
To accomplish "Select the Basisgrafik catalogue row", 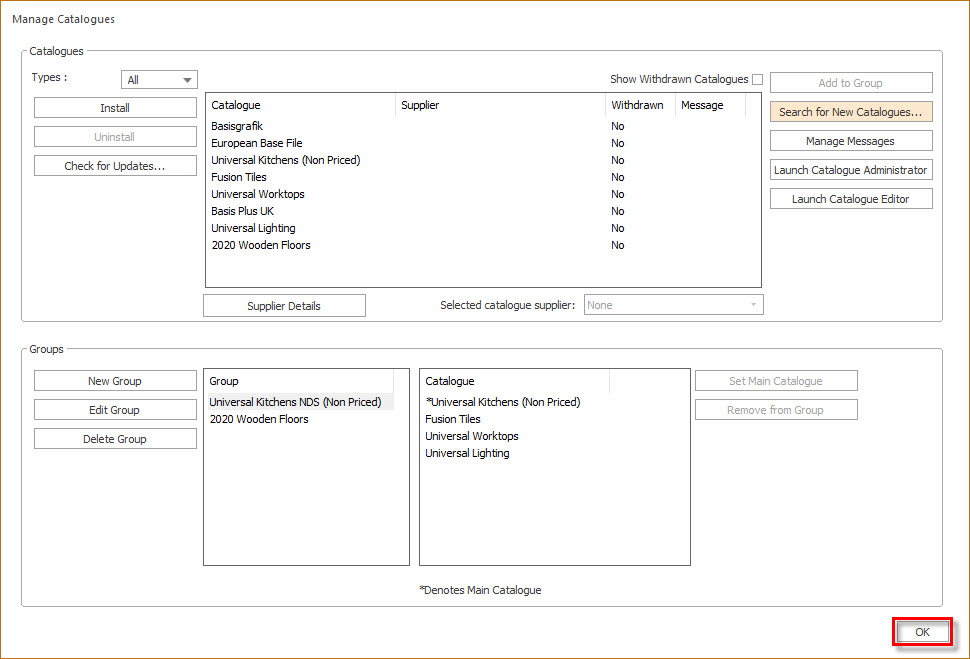I will click(240, 125).
